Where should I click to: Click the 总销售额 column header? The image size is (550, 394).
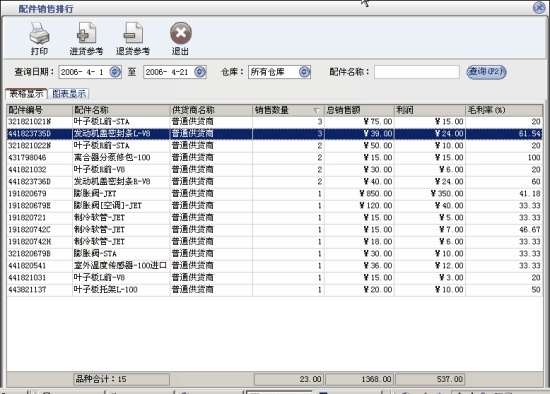click(x=359, y=110)
